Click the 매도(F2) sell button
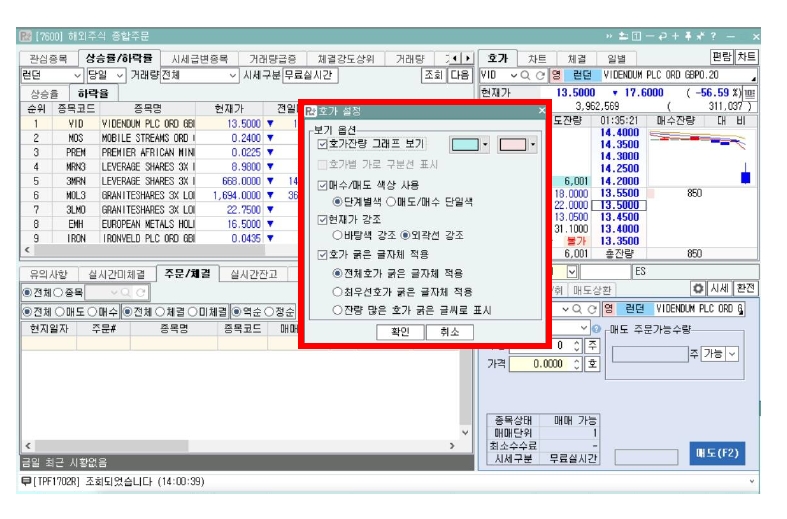 (717, 453)
